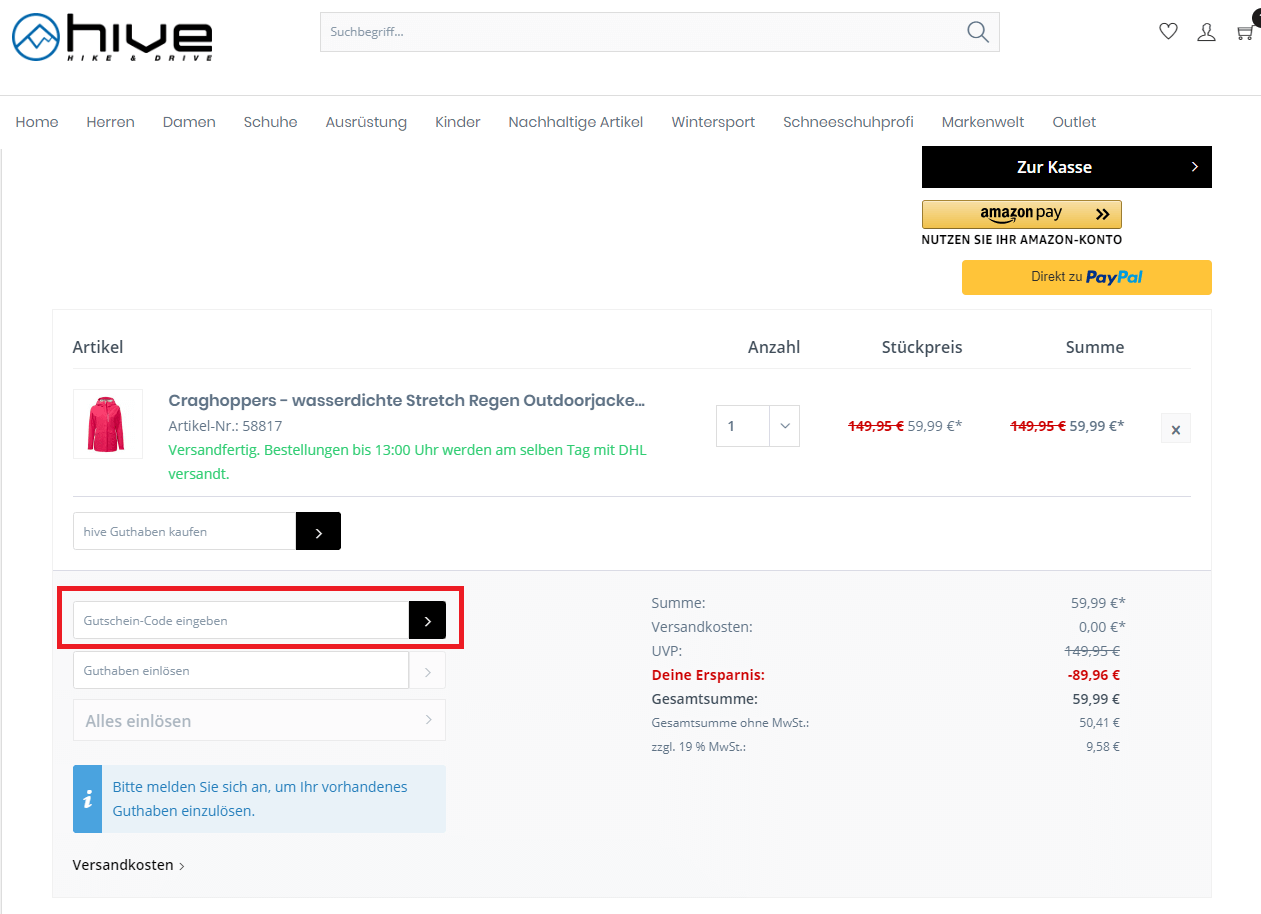Open the Craghoppers jacket product link
1261x914 pixels.
point(406,400)
